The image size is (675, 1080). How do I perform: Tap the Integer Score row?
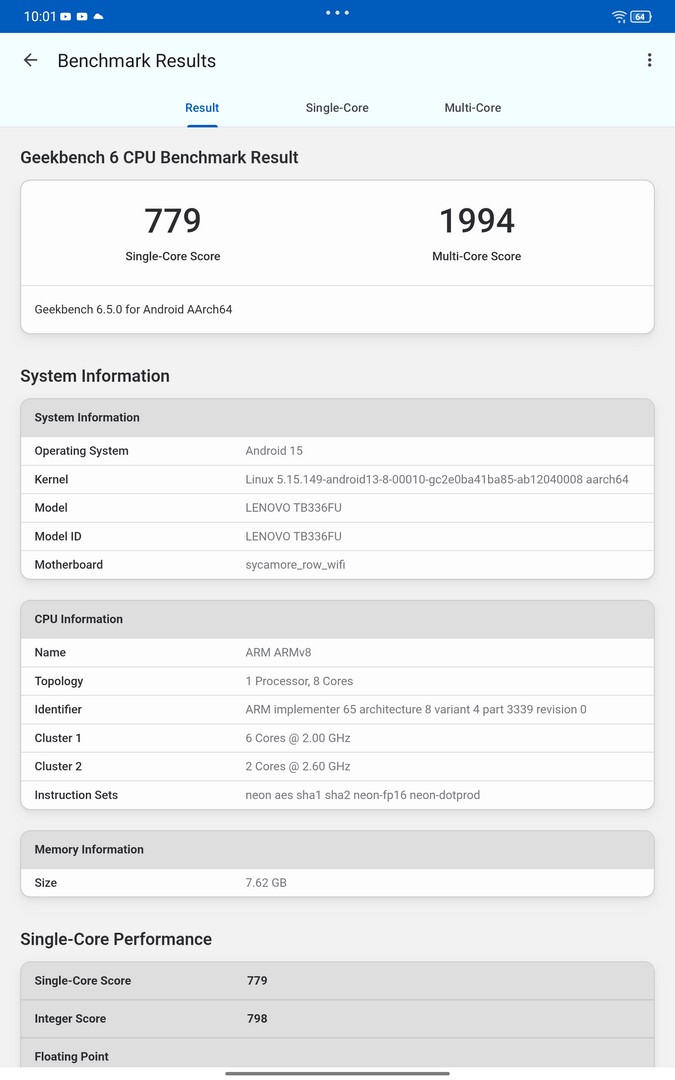[337, 1019]
